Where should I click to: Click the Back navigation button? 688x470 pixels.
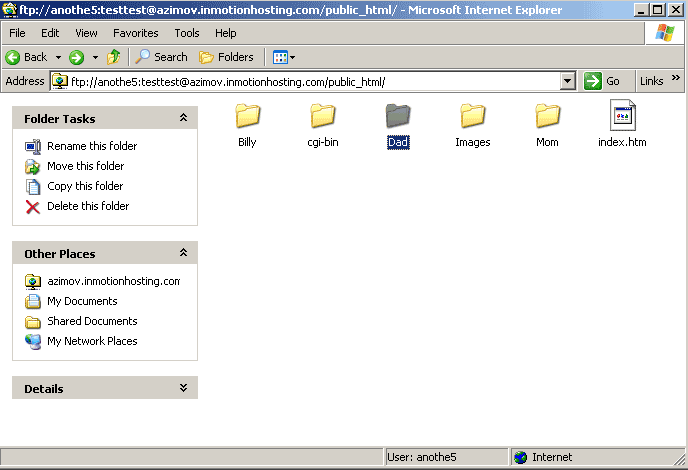(27, 57)
